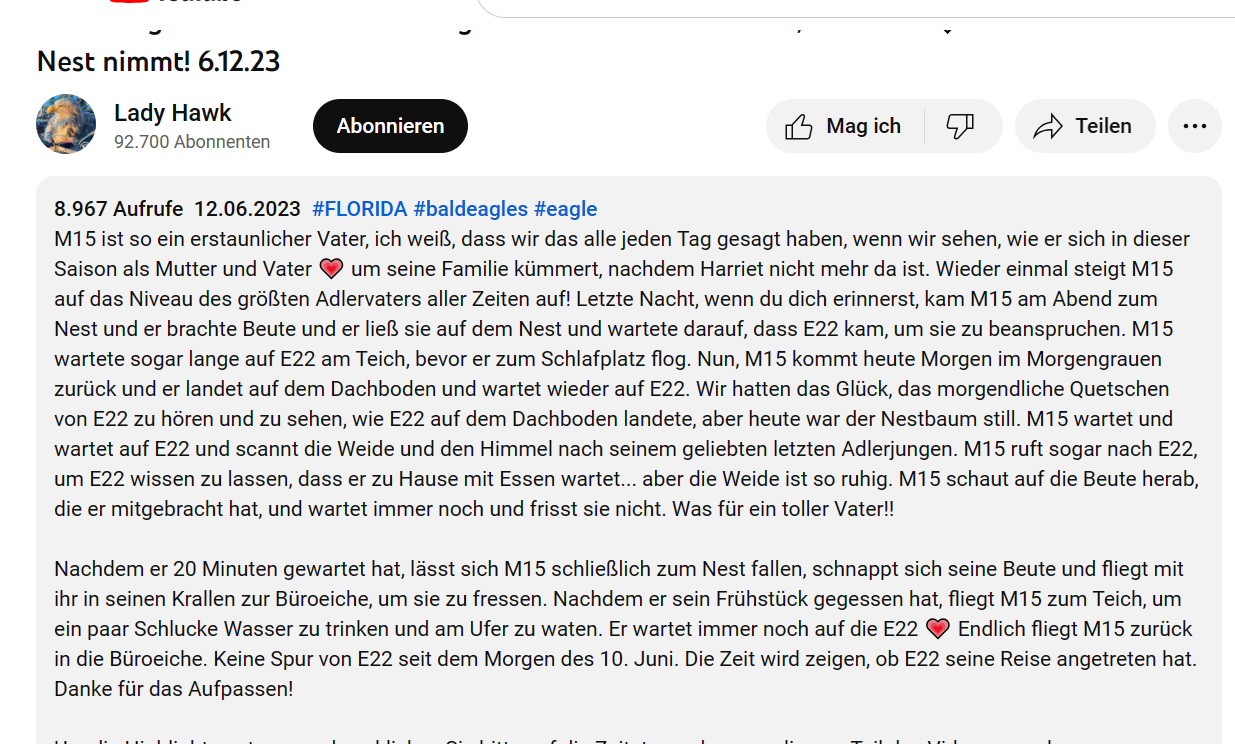The width and height of the screenshot is (1235, 744).
Task: Open the Lady Hawk channel avatar
Action: click(66, 125)
